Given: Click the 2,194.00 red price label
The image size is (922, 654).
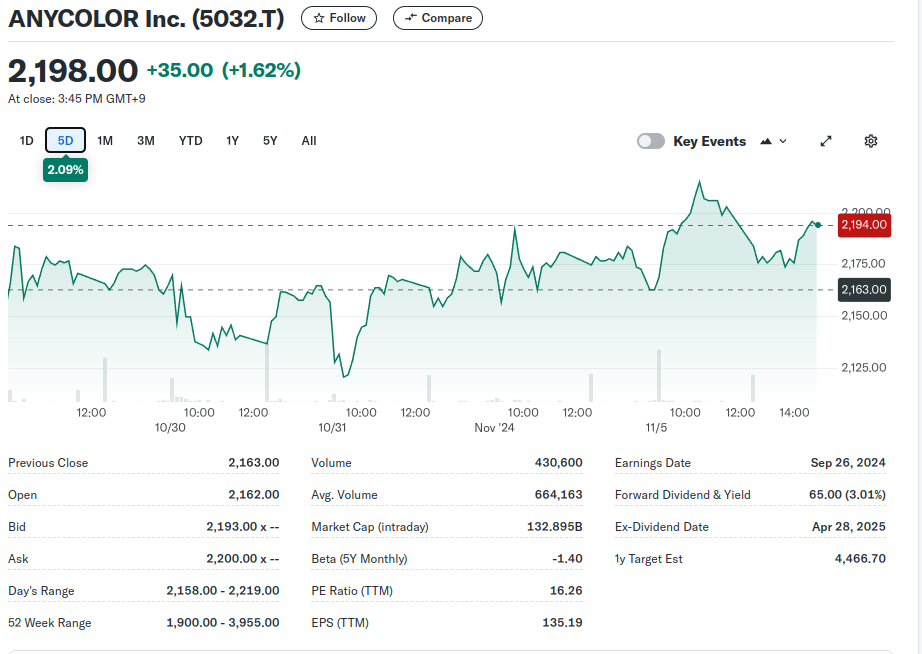Looking at the screenshot, I should (x=864, y=225).
